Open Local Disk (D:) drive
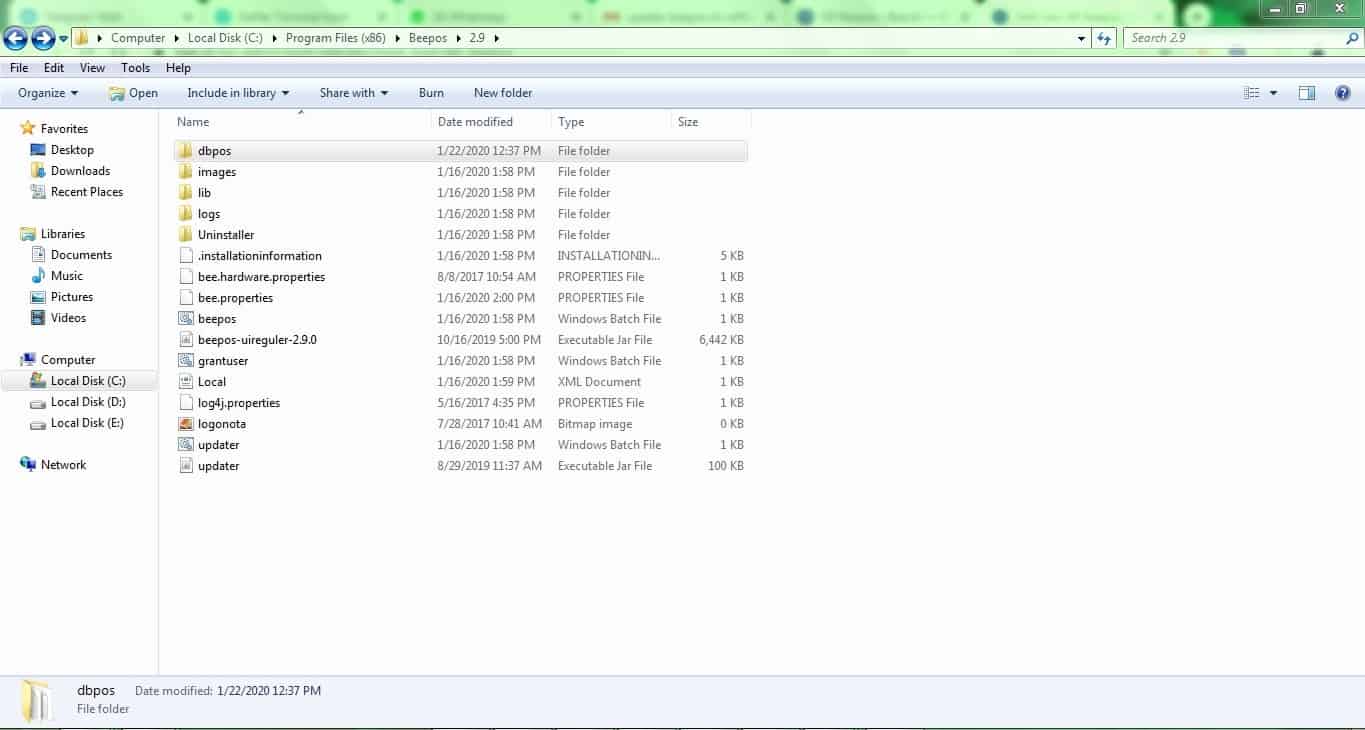The height and width of the screenshot is (730, 1365). pos(88,402)
